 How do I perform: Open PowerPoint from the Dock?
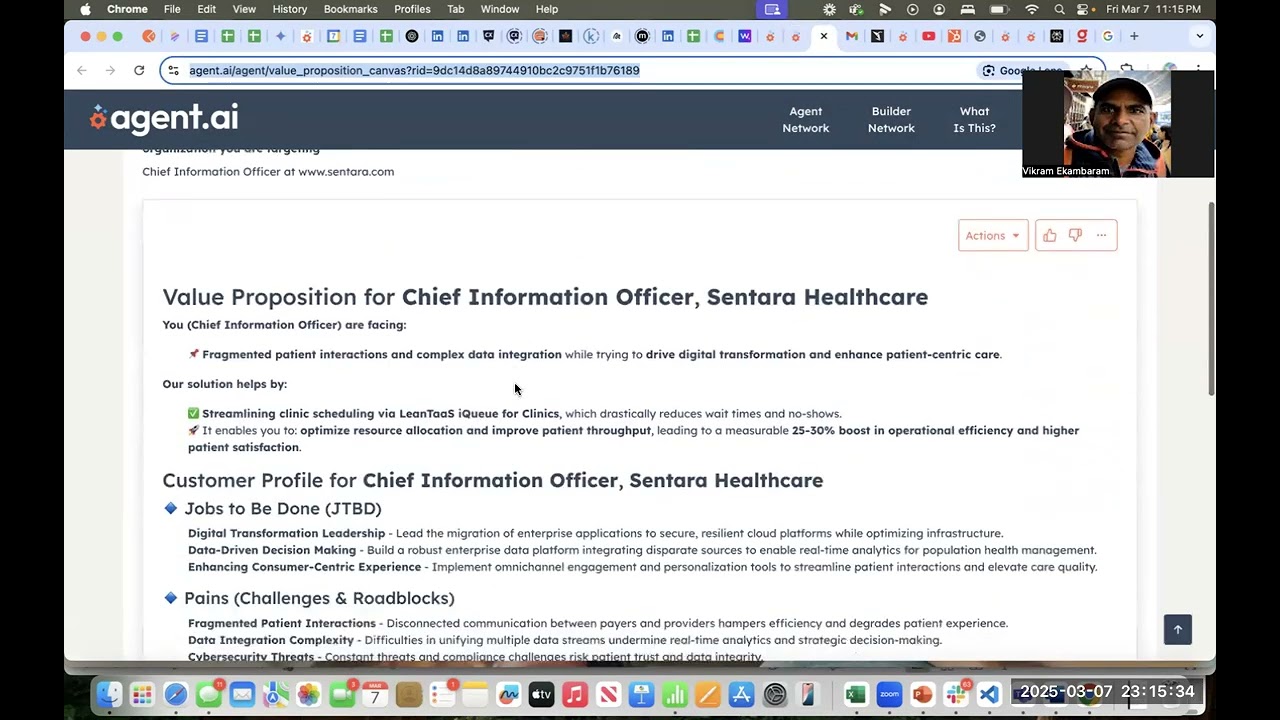click(922, 694)
